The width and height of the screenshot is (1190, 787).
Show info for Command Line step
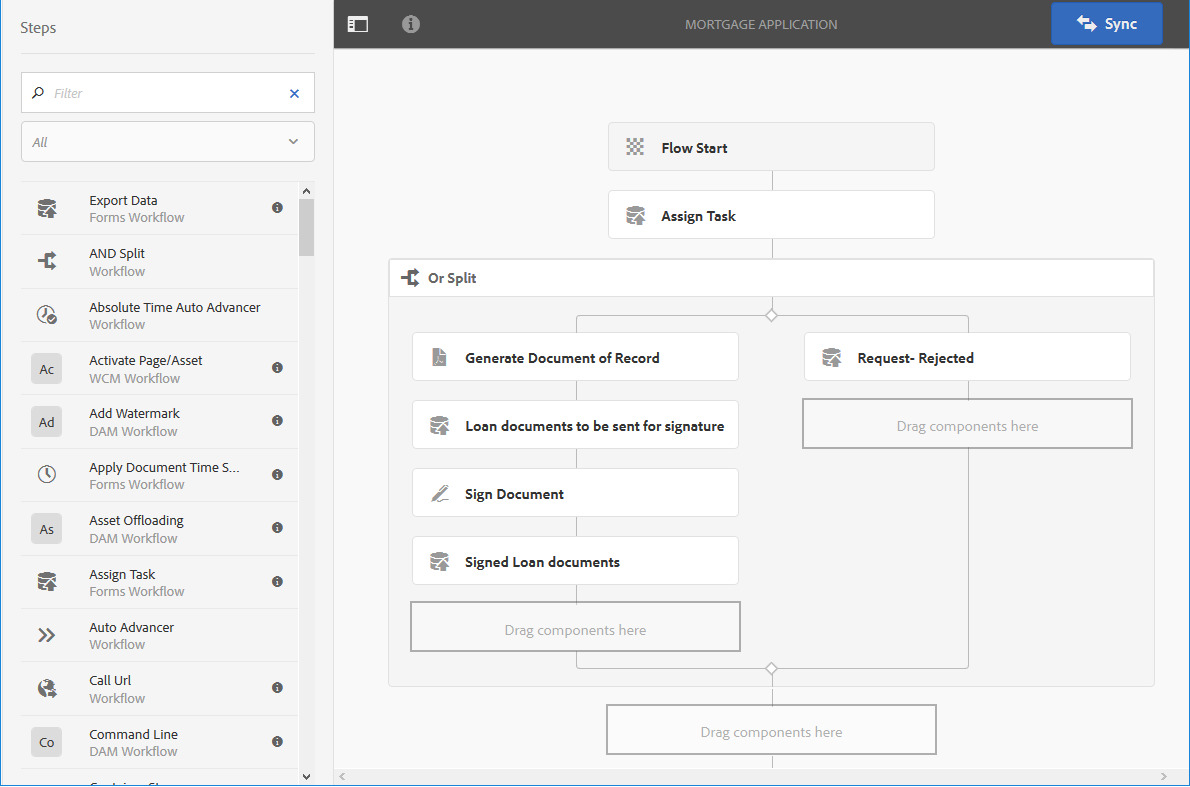(x=278, y=741)
